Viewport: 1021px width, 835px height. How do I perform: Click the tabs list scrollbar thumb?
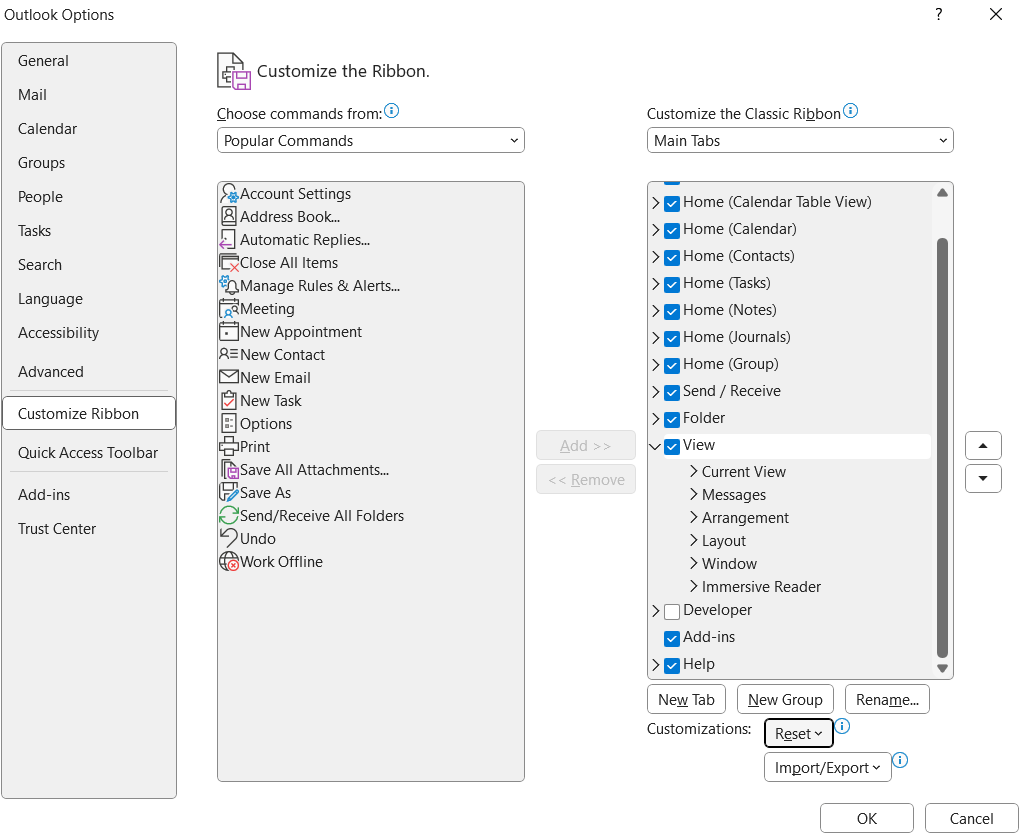coord(942,448)
